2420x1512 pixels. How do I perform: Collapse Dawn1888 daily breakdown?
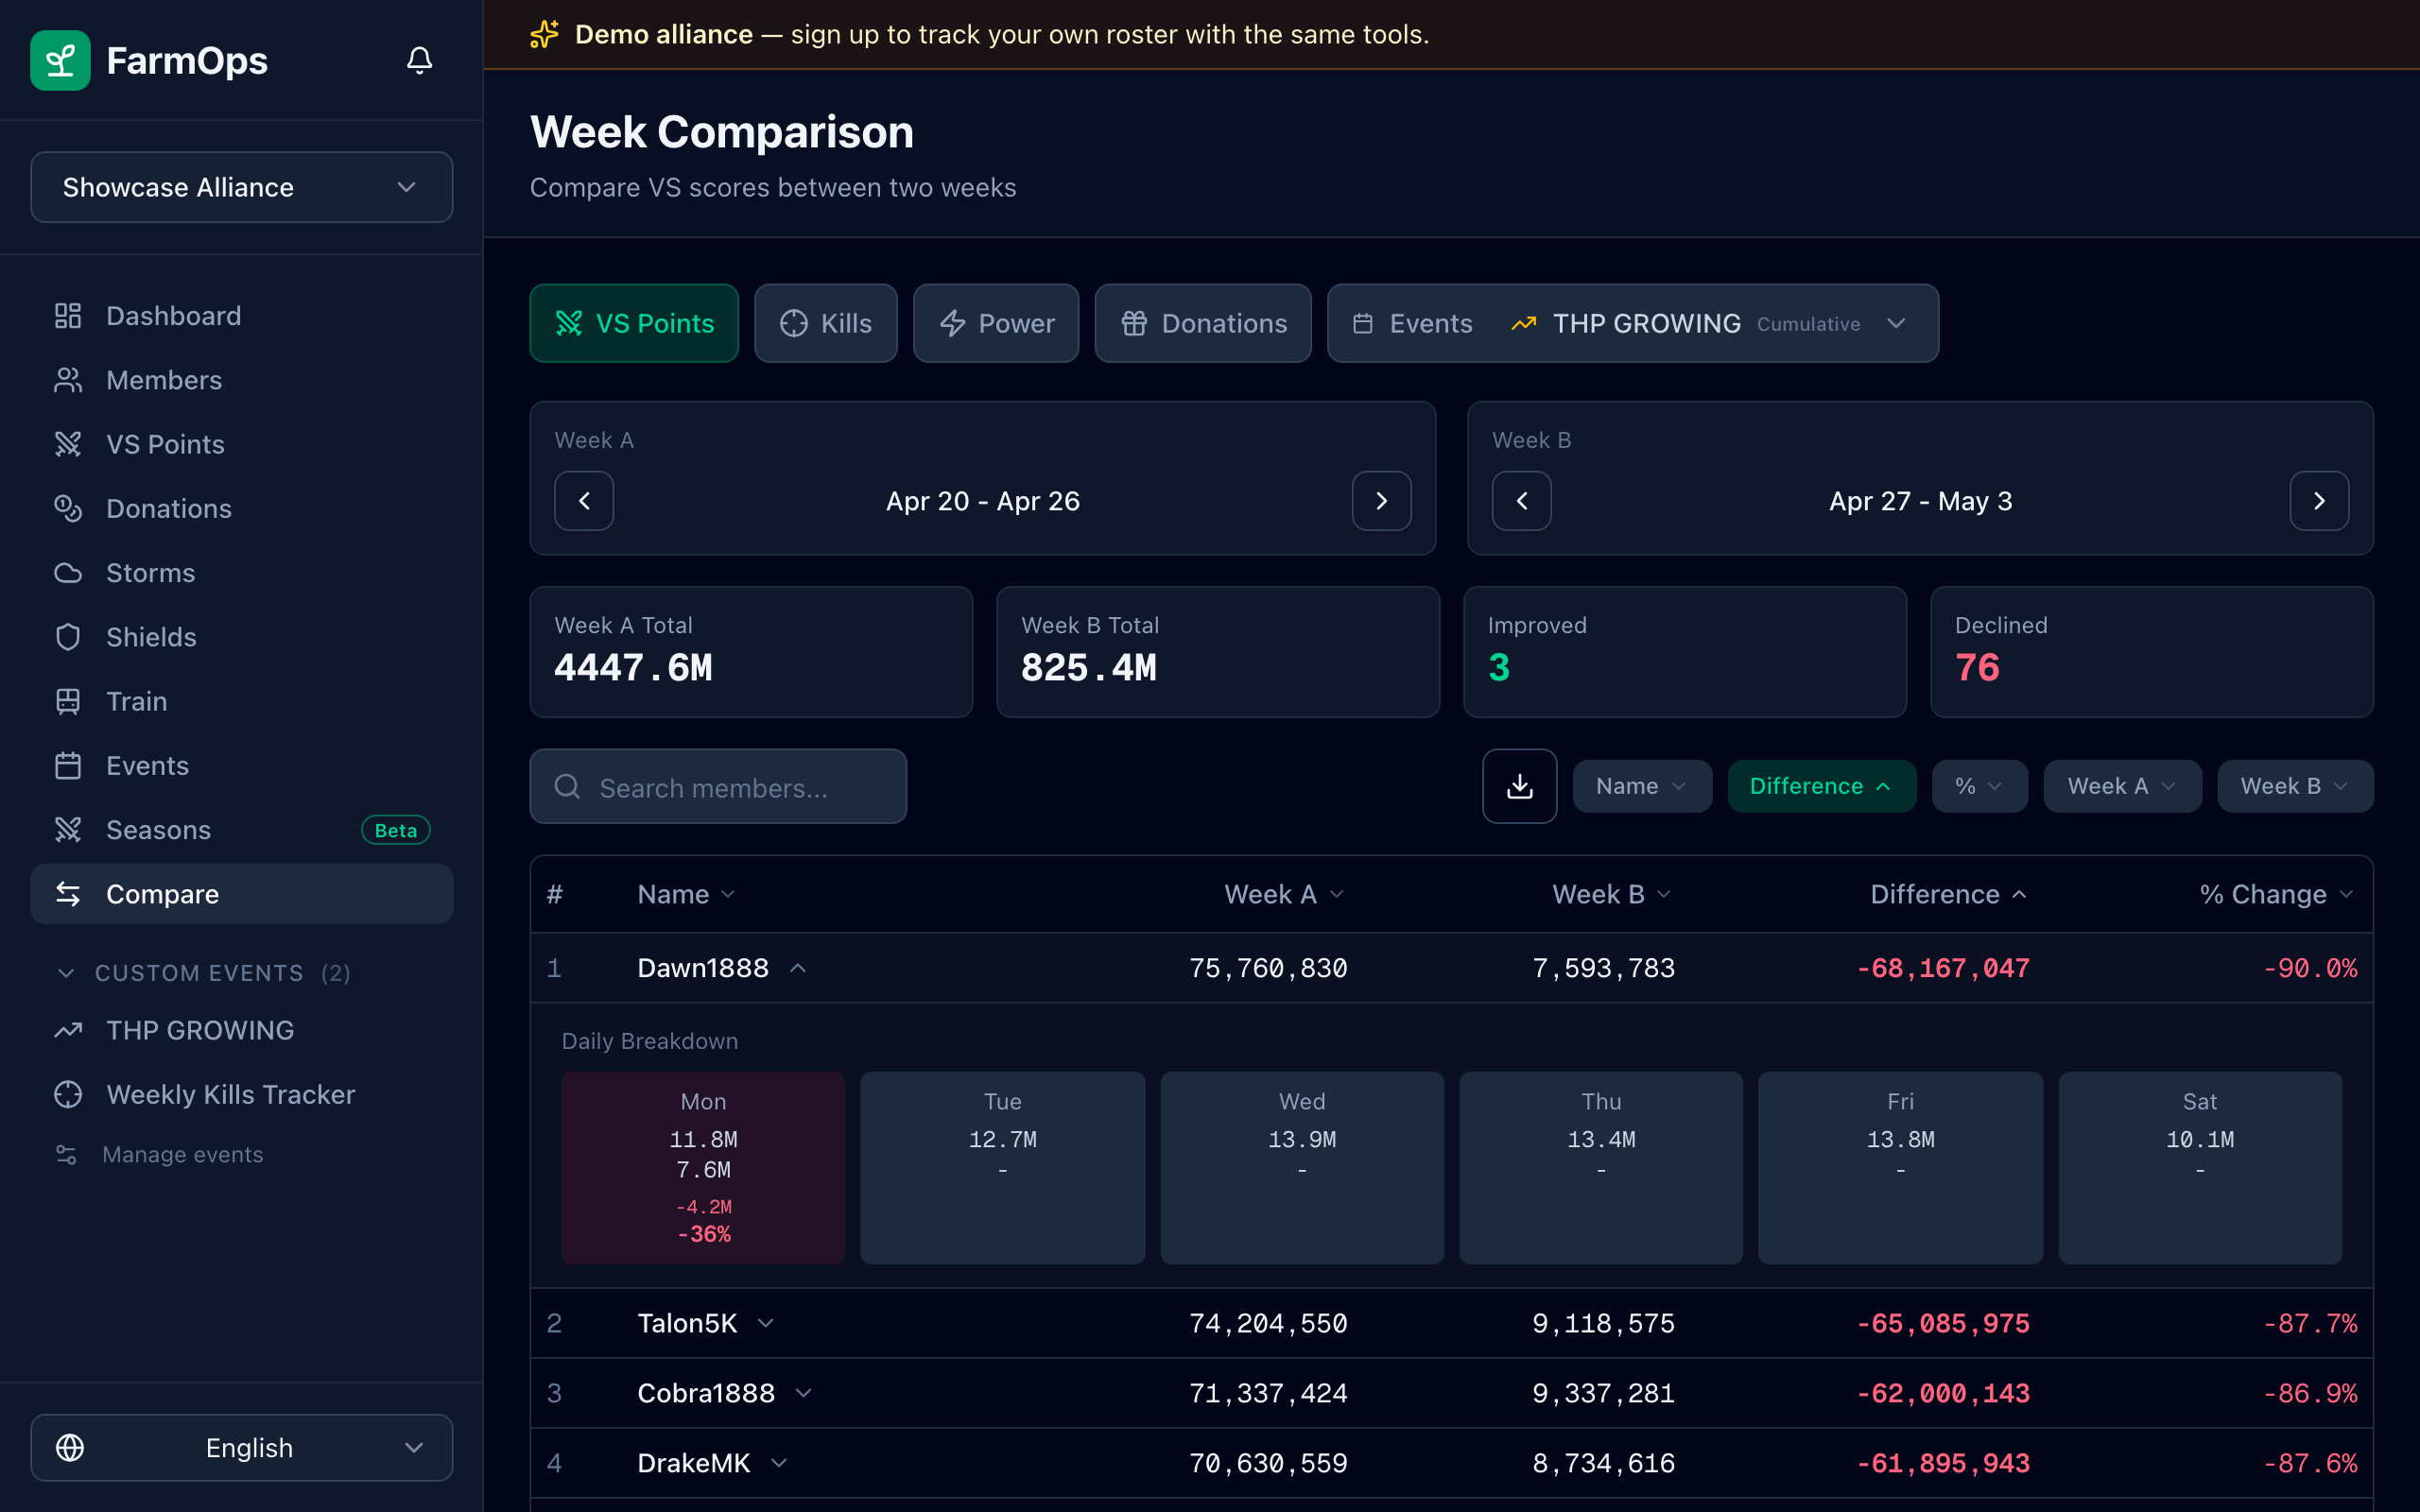(798, 968)
